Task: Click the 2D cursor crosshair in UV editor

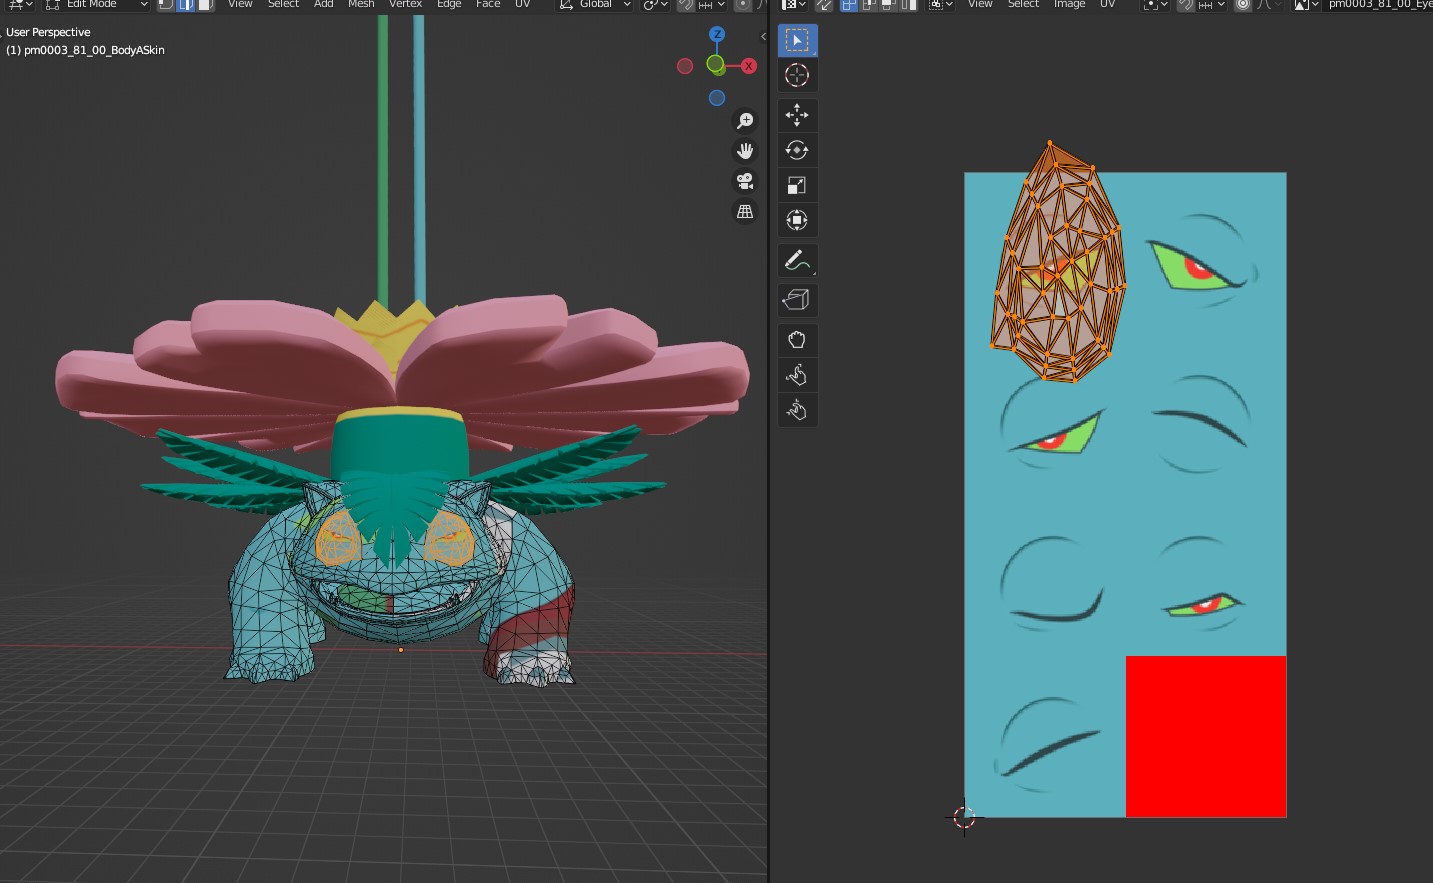Action: (964, 817)
